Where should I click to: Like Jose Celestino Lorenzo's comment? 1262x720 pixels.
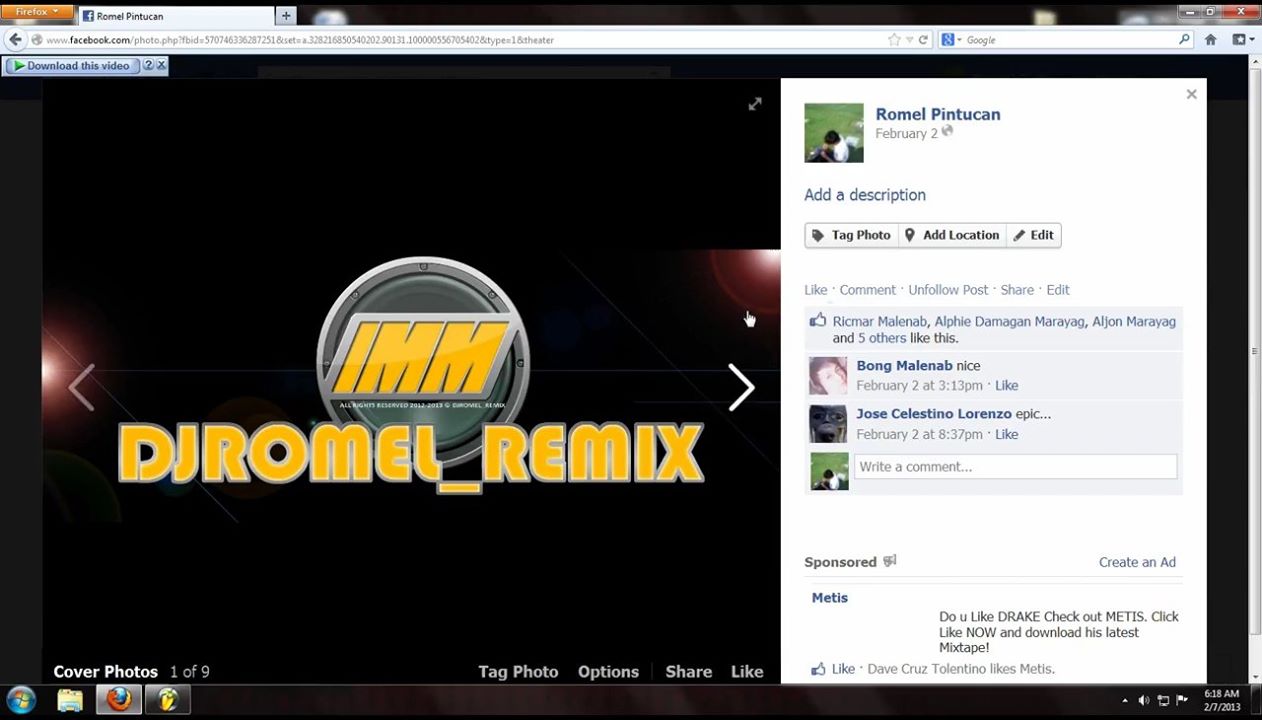coord(1007,434)
